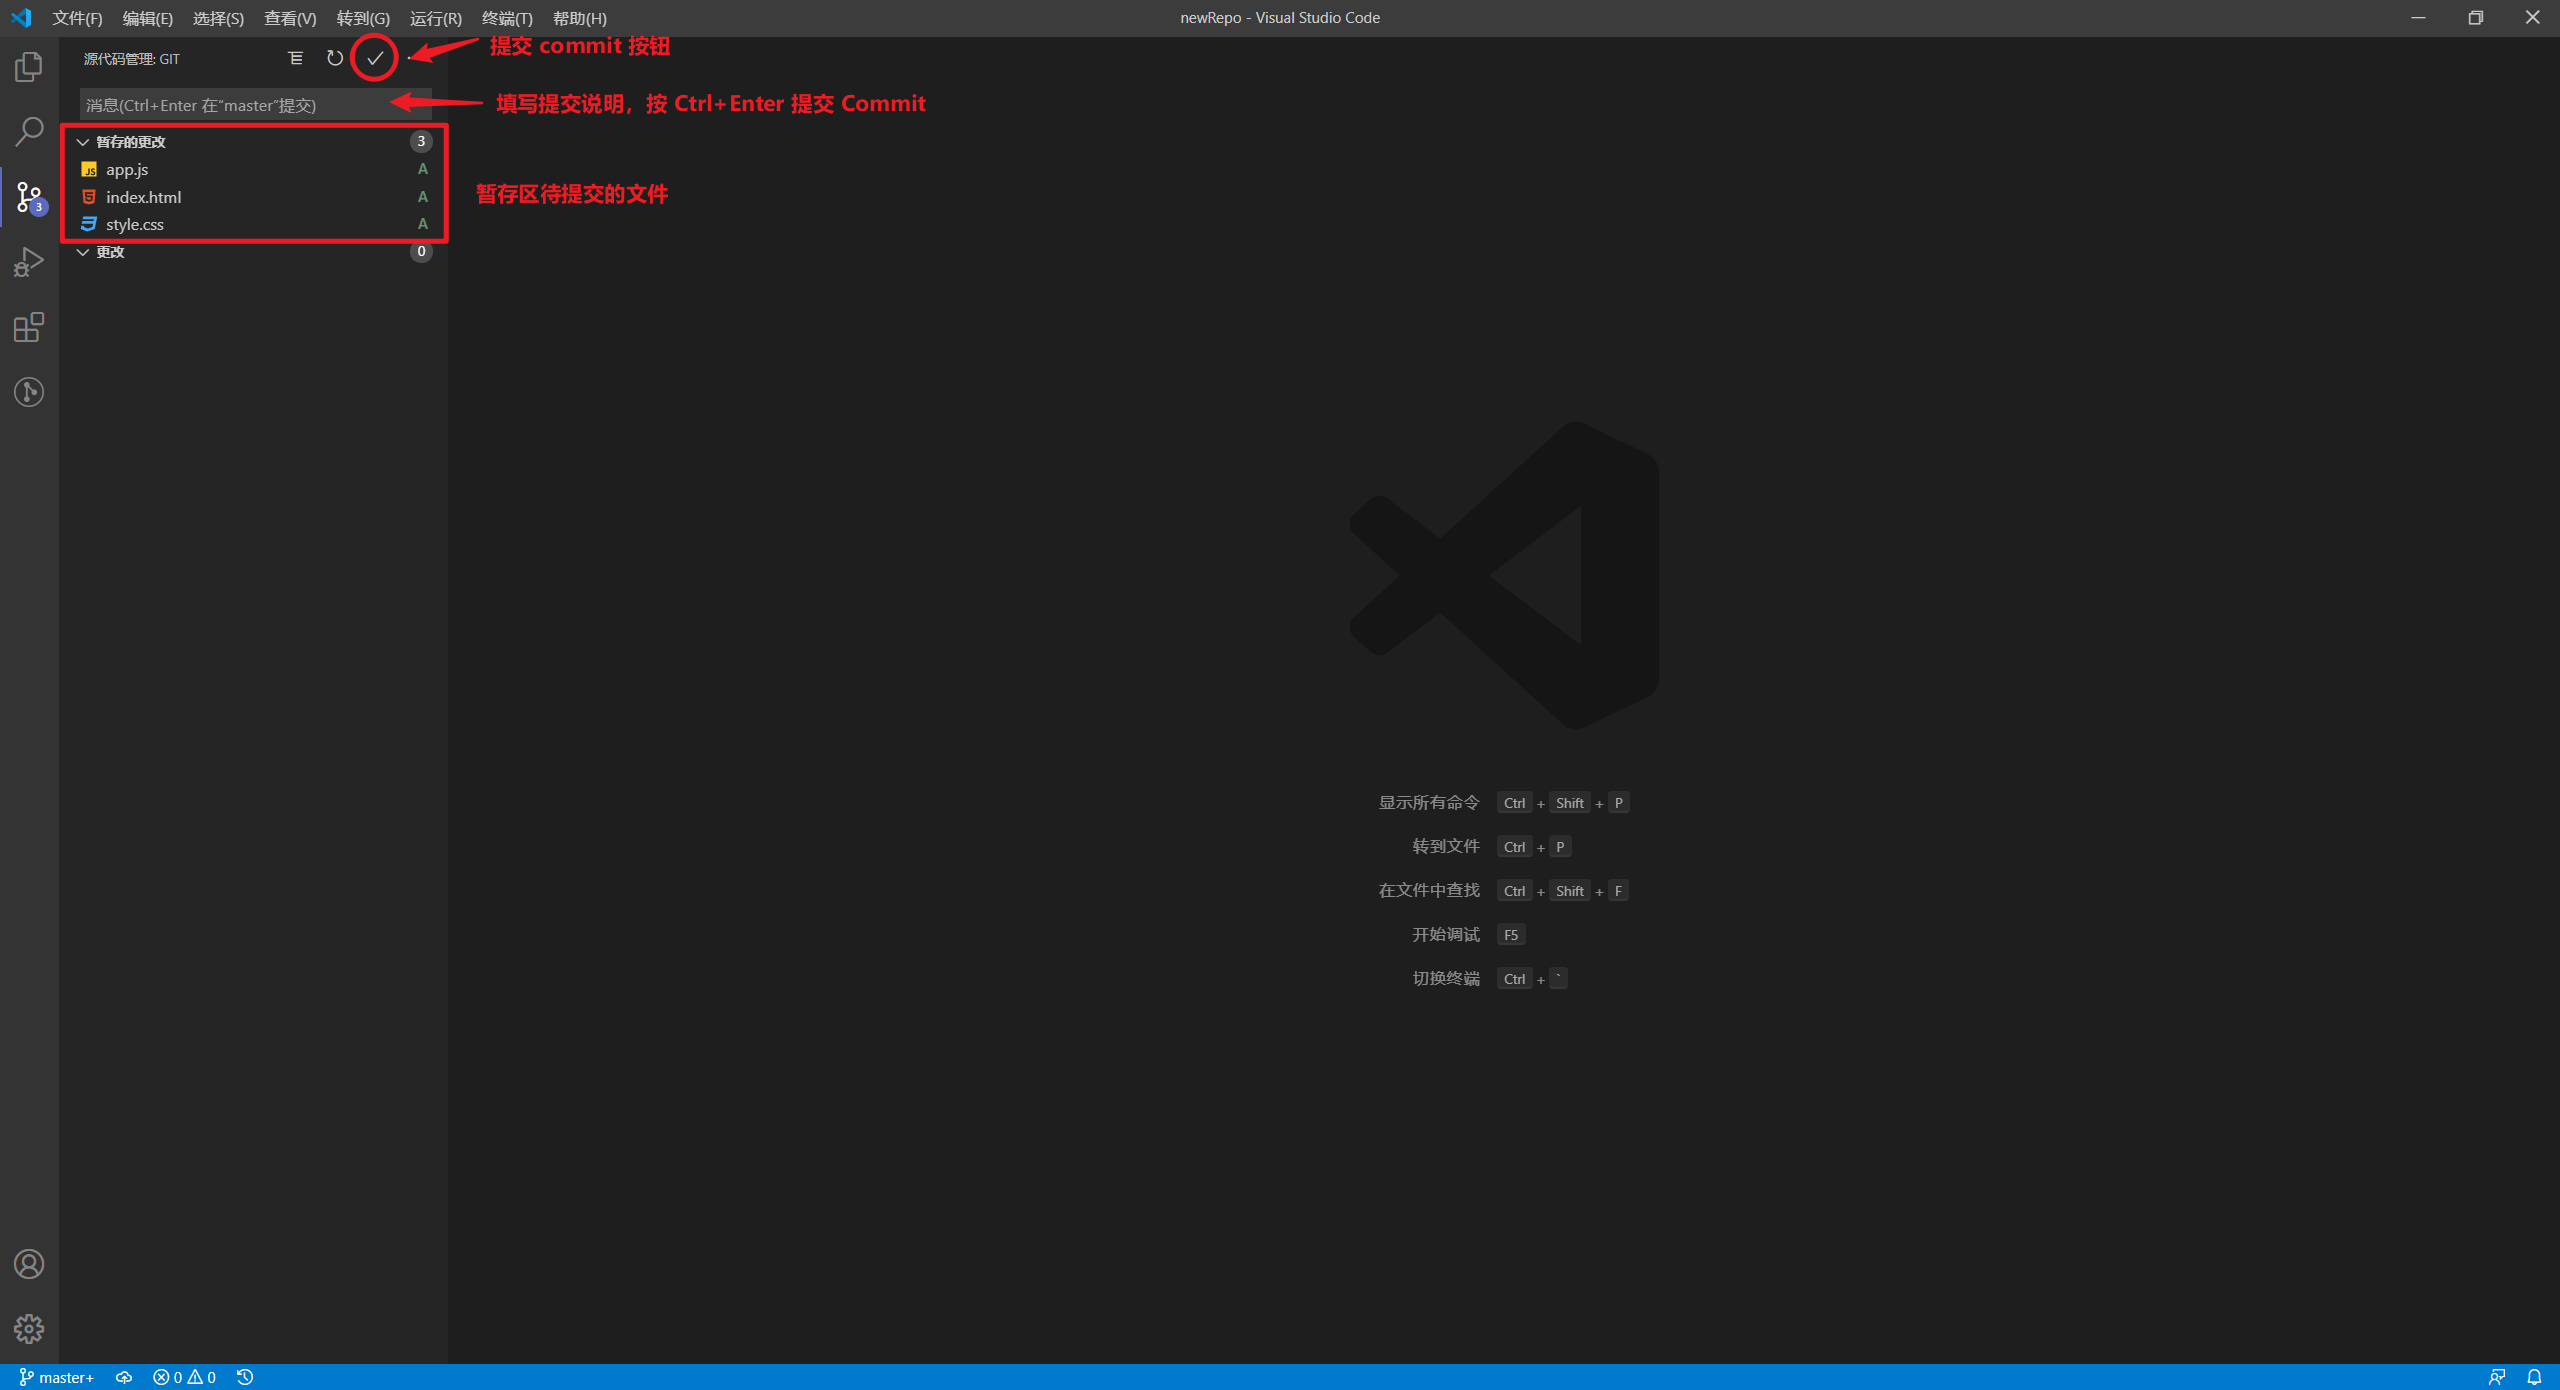Click the master+ branch in status bar
The width and height of the screenshot is (2560, 1390).
[57, 1377]
